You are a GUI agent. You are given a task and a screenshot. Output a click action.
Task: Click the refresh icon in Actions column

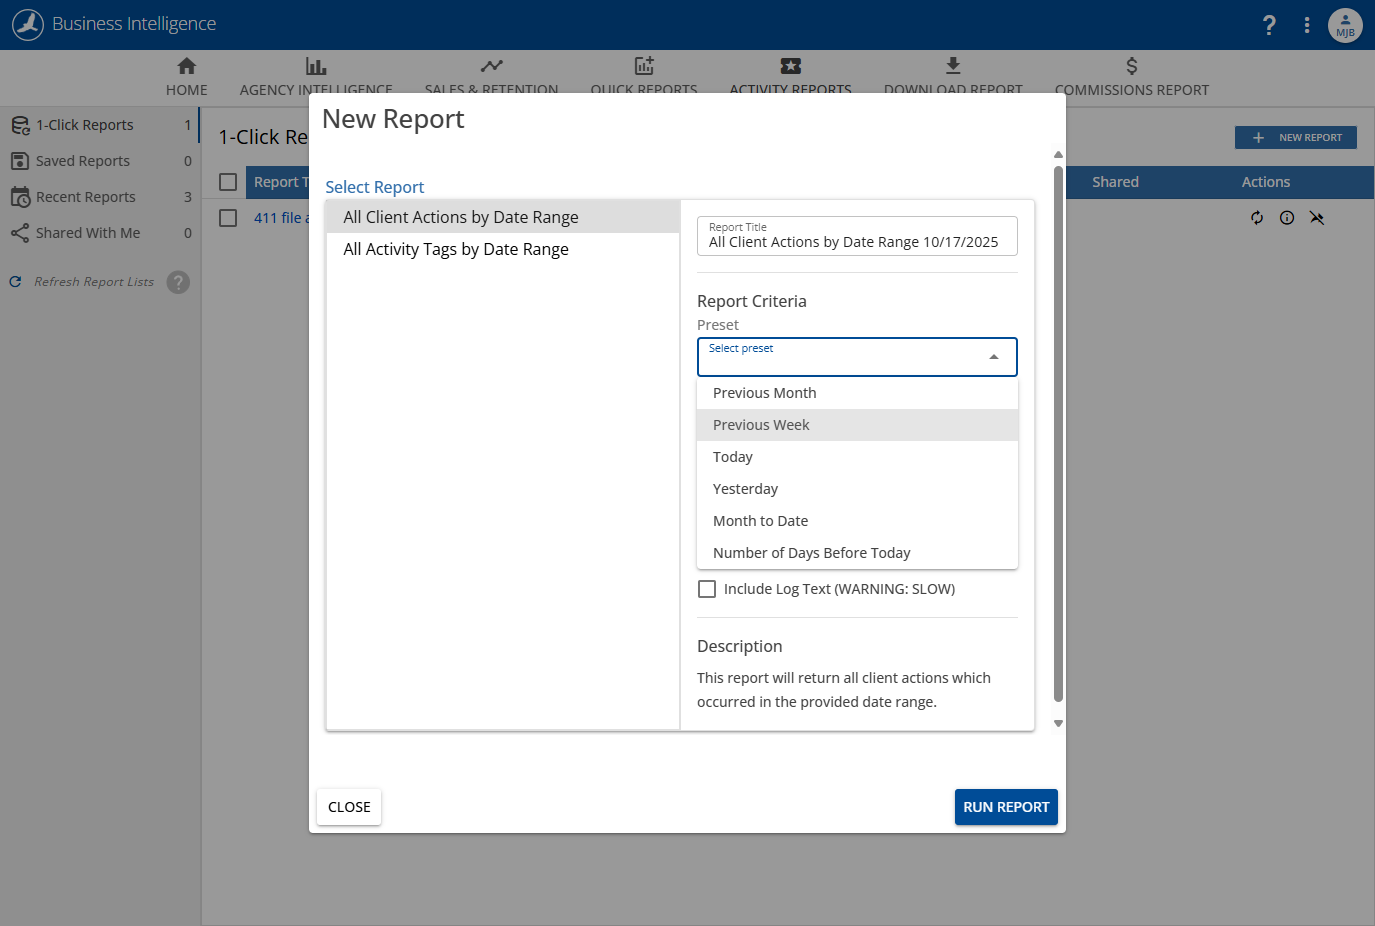[1257, 218]
